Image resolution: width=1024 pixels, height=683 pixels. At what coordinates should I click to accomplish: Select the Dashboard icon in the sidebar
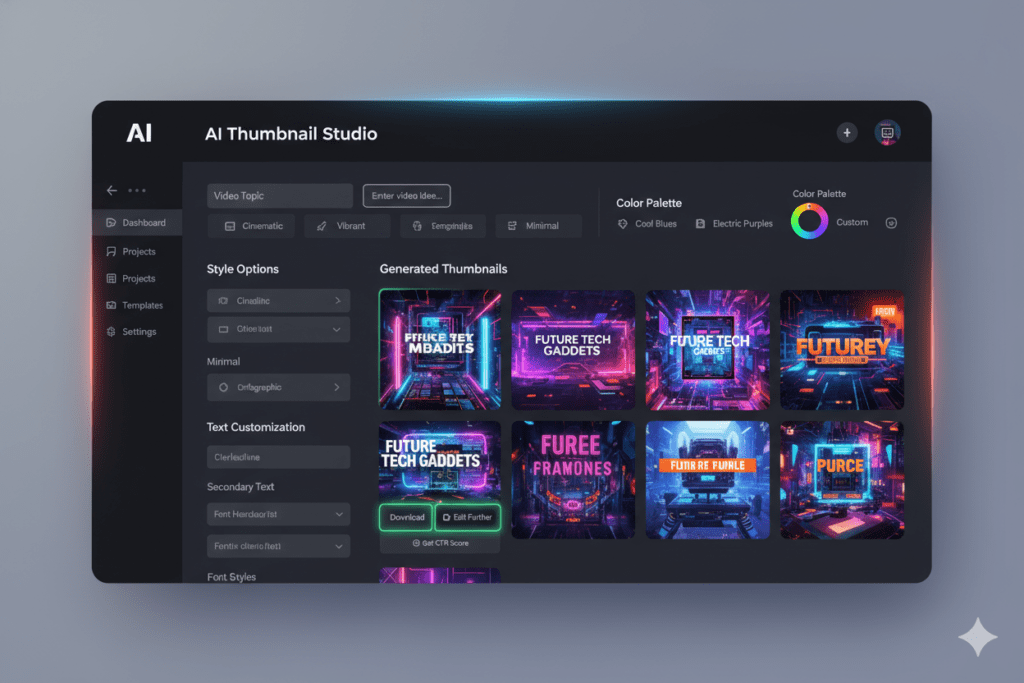click(111, 222)
